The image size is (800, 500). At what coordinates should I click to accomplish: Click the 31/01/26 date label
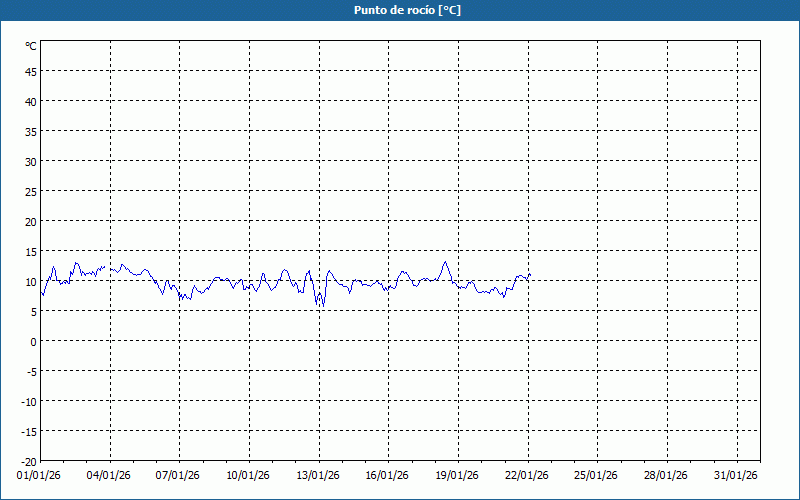737,475
